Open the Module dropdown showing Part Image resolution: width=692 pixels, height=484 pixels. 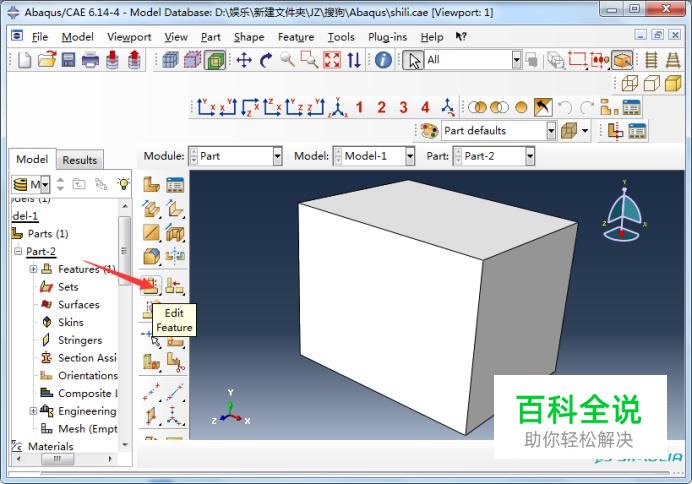pyautogui.click(x=236, y=156)
